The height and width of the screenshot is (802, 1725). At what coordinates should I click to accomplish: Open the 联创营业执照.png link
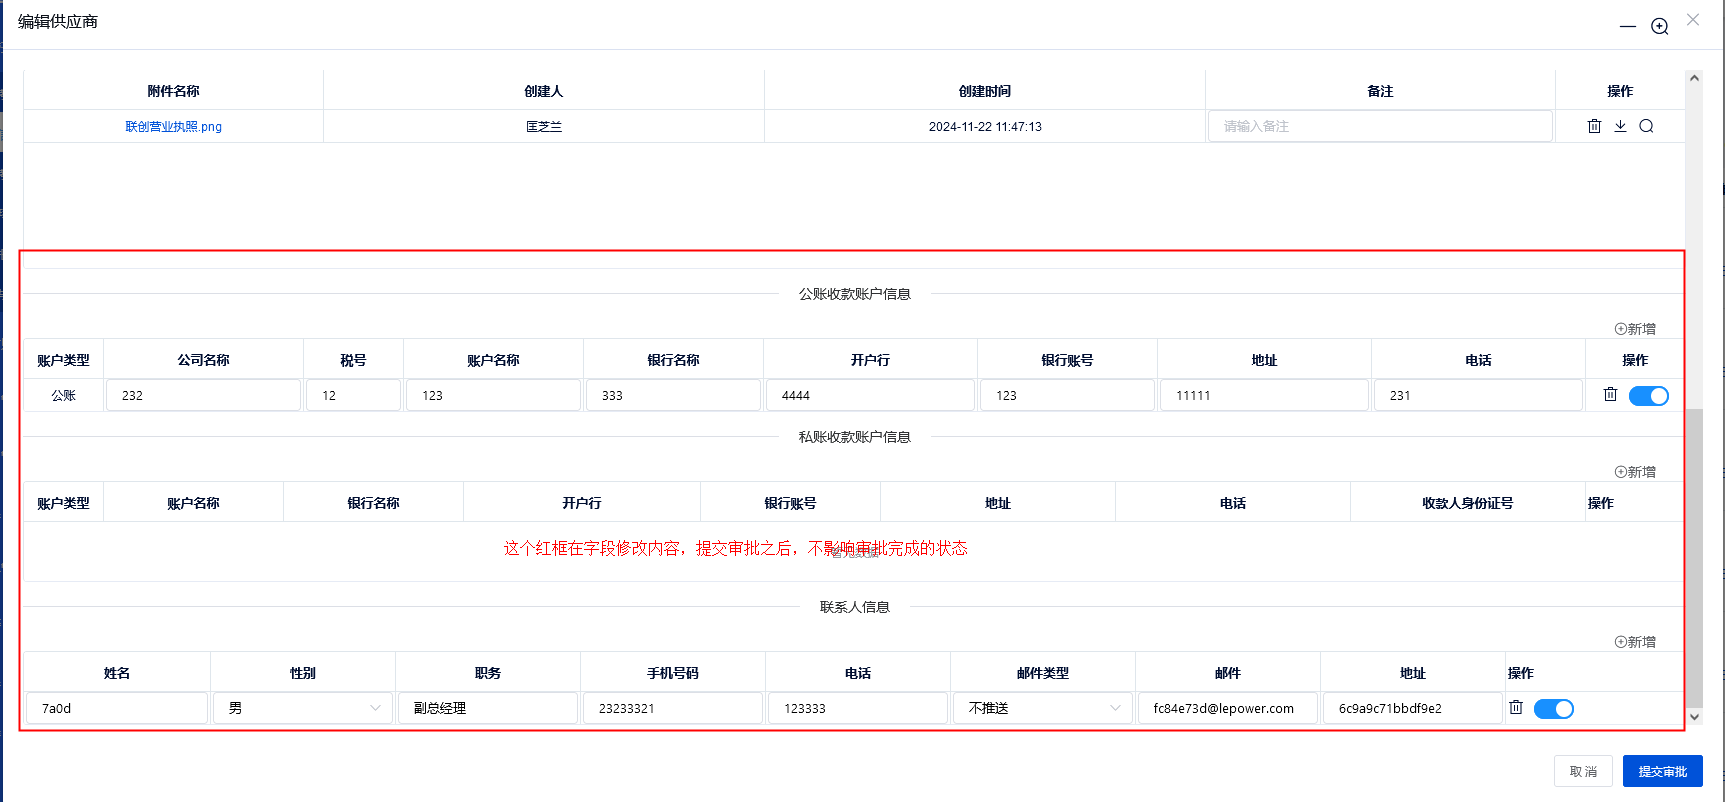pyautogui.click(x=173, y=127)
